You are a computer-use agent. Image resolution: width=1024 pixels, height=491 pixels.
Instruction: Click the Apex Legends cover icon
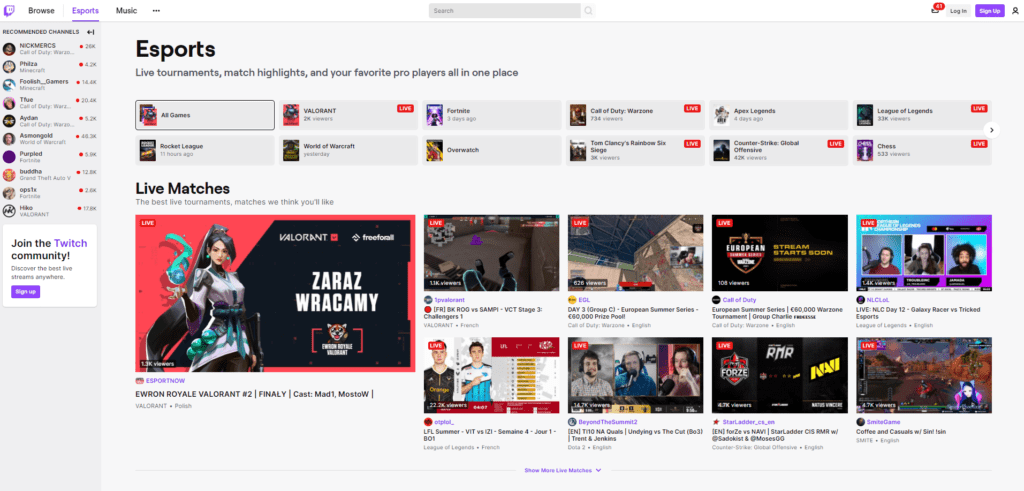click(721, 115)
